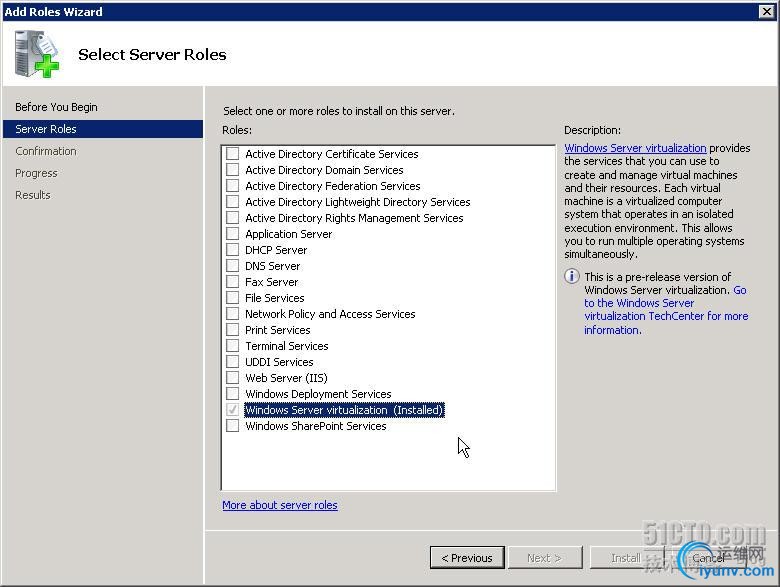The image size is (780, 587).
Task: Tick the Fax Server checkbox
Action: tap(232, 282)
